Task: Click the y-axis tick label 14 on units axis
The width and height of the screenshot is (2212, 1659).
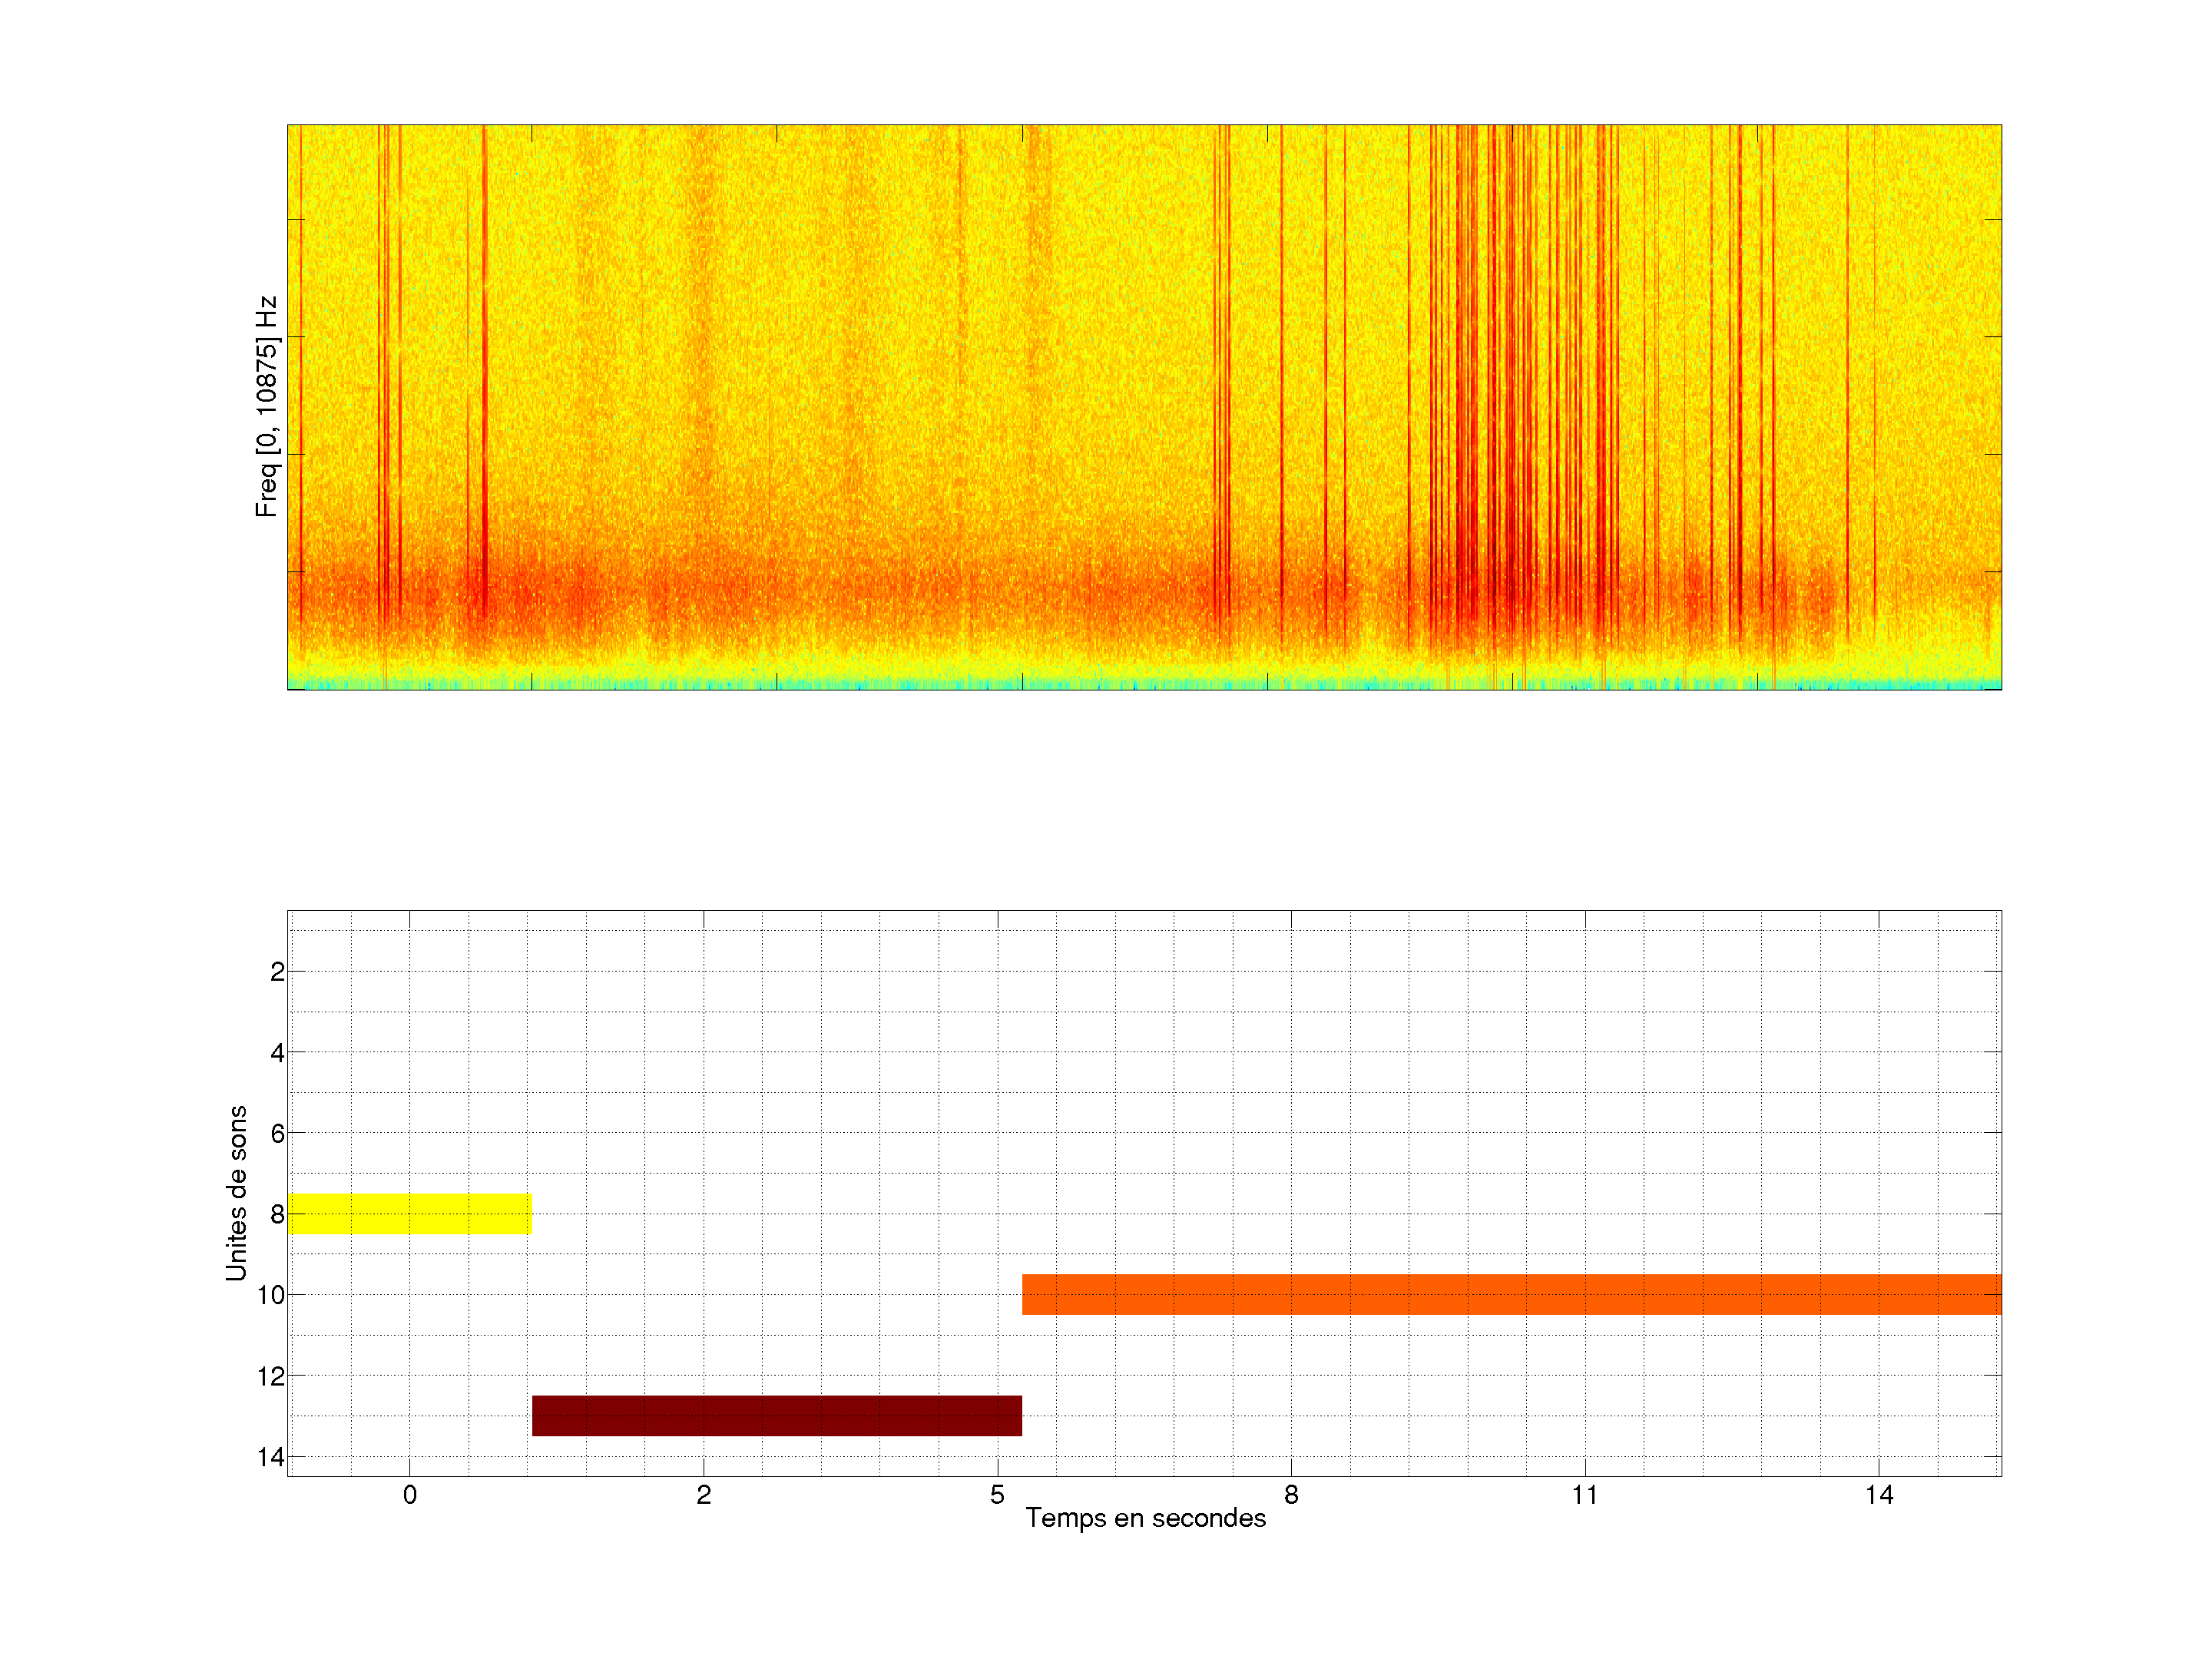Action: click(x=271, y=1457)
